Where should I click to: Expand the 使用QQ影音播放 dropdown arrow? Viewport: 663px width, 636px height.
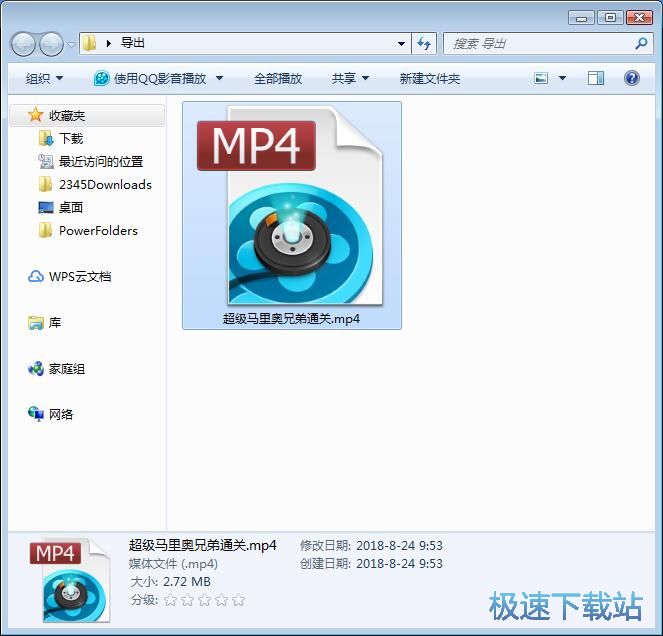pos(219,78)
